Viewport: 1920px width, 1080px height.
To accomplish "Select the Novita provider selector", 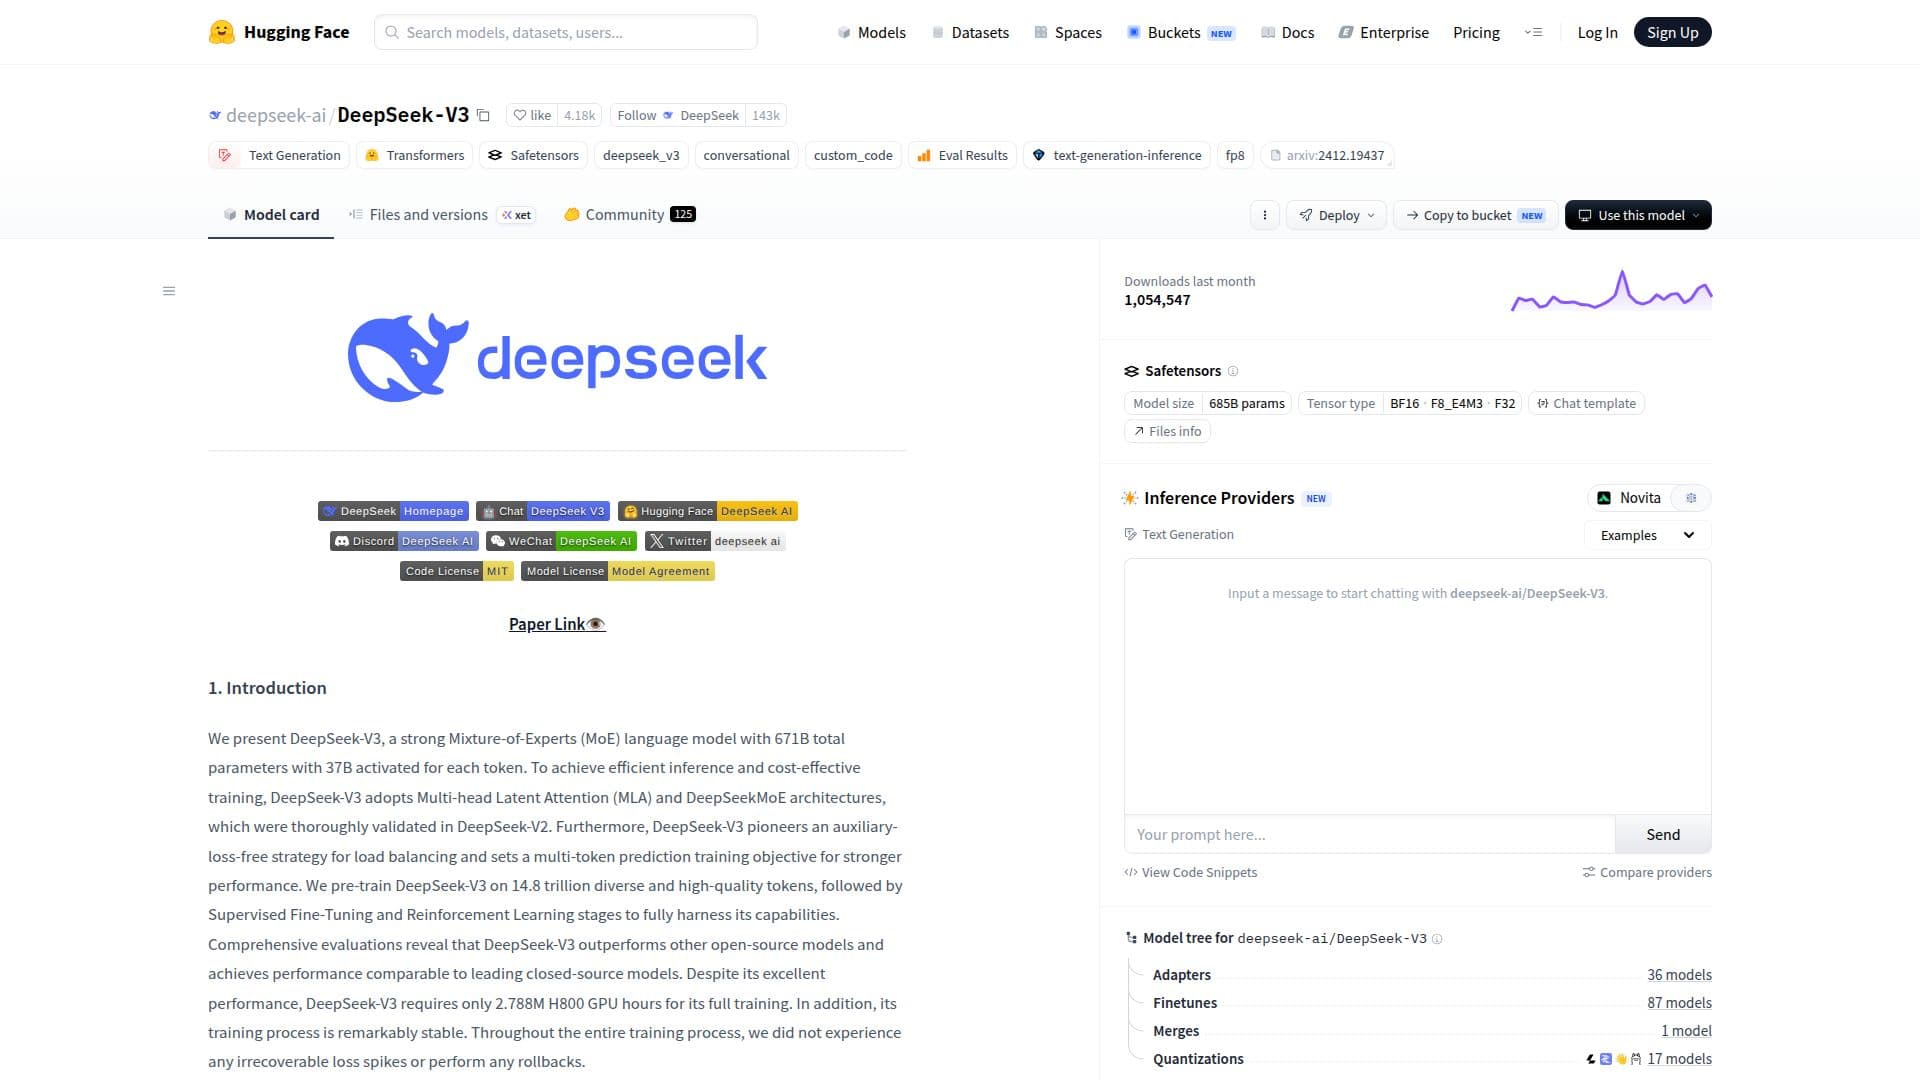I will click(1630, 498).
